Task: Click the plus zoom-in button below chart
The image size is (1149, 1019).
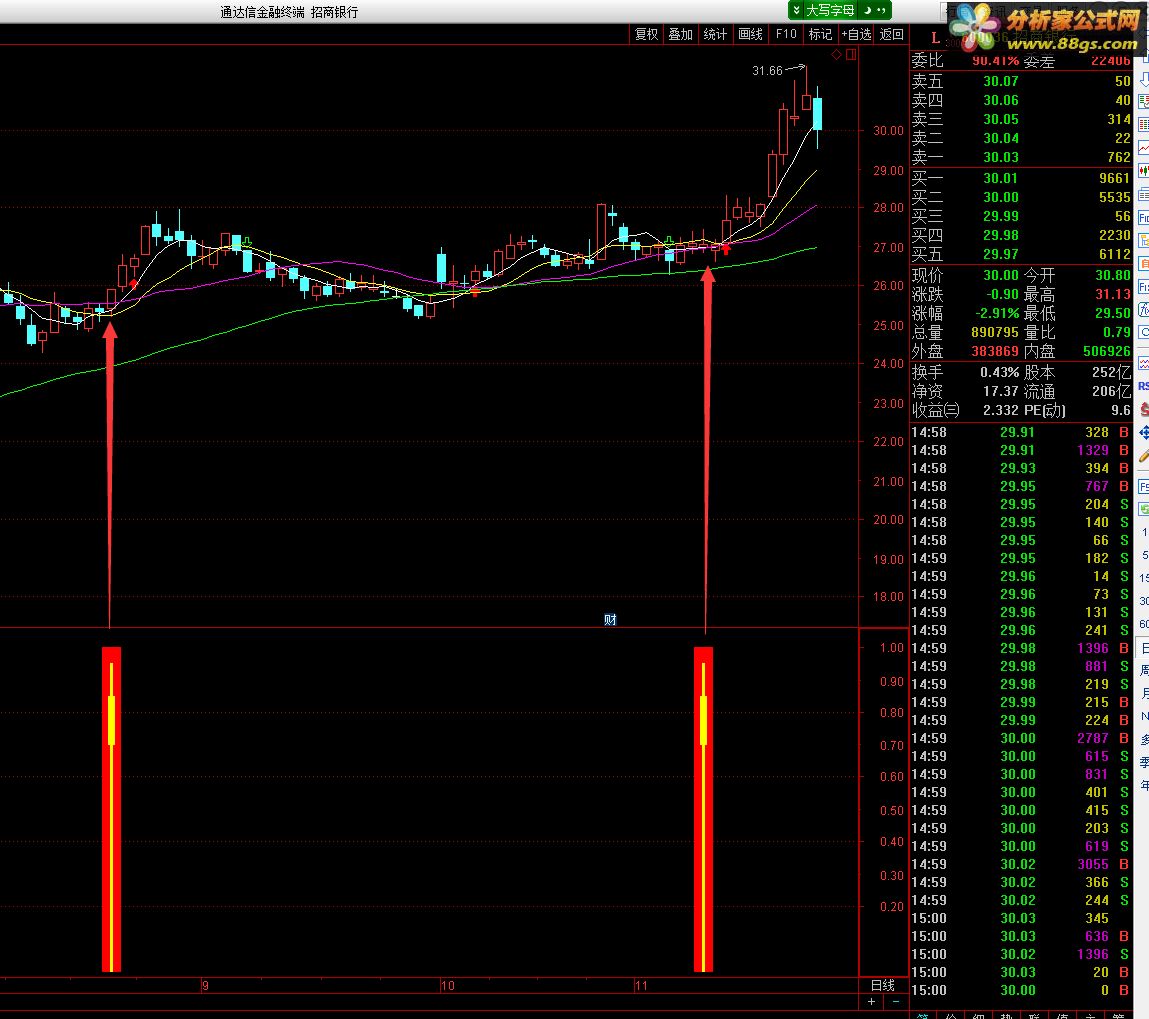Action: pos(871,1001)
